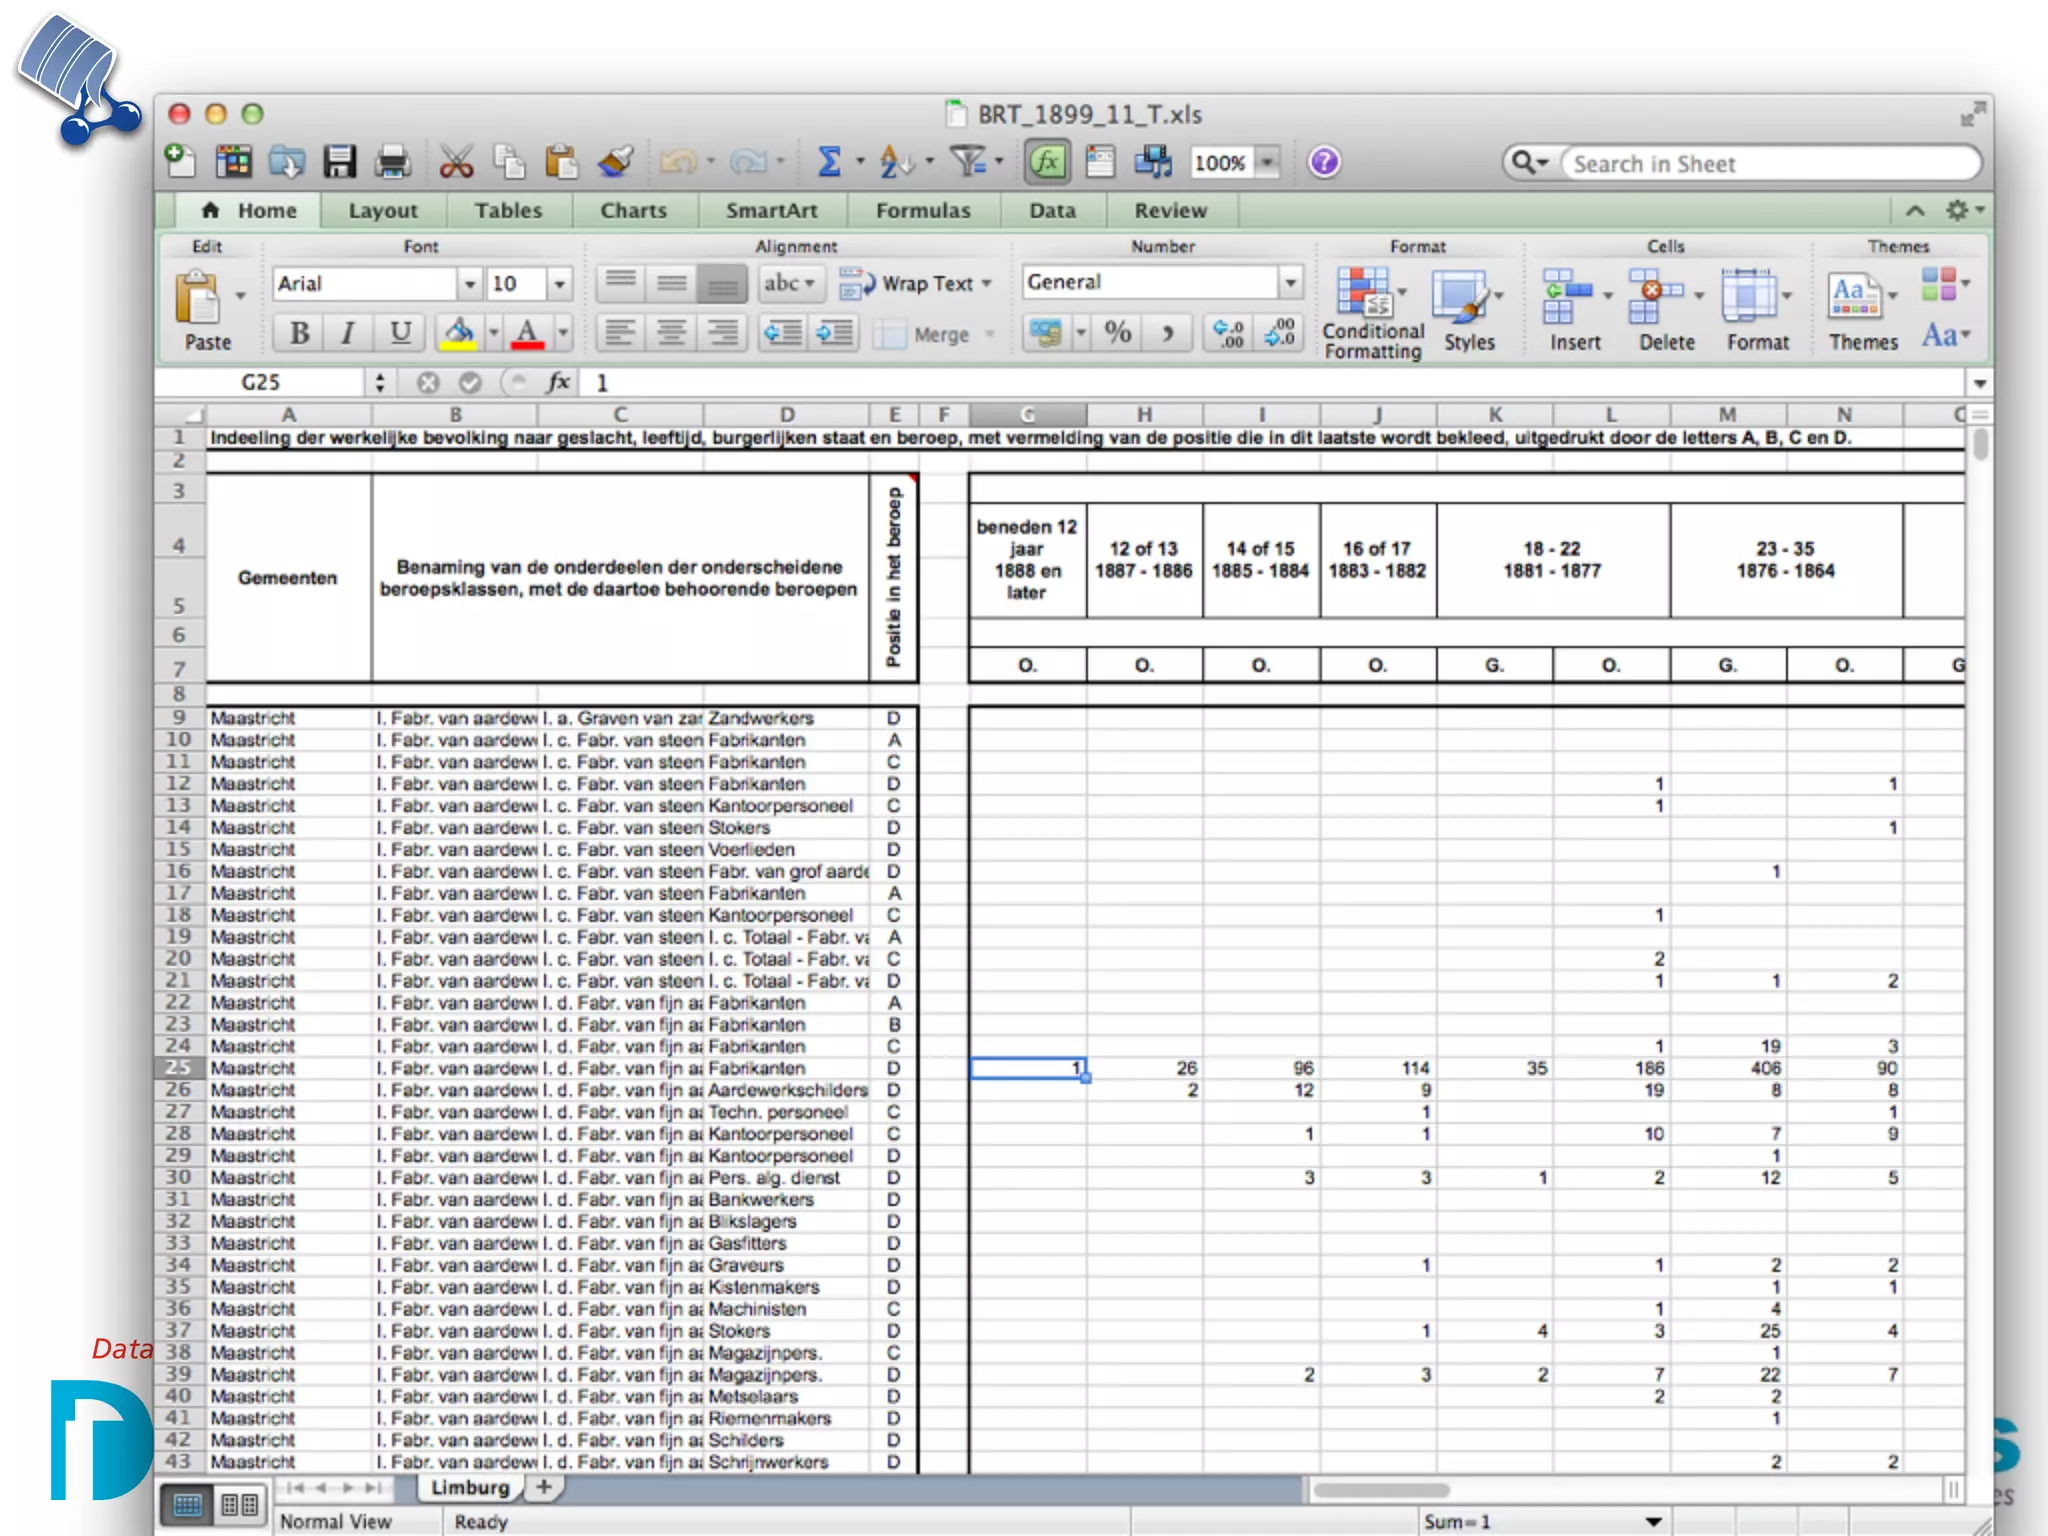Click the Save floppy disk icon

pyautogui.click(x=340, y=161)
